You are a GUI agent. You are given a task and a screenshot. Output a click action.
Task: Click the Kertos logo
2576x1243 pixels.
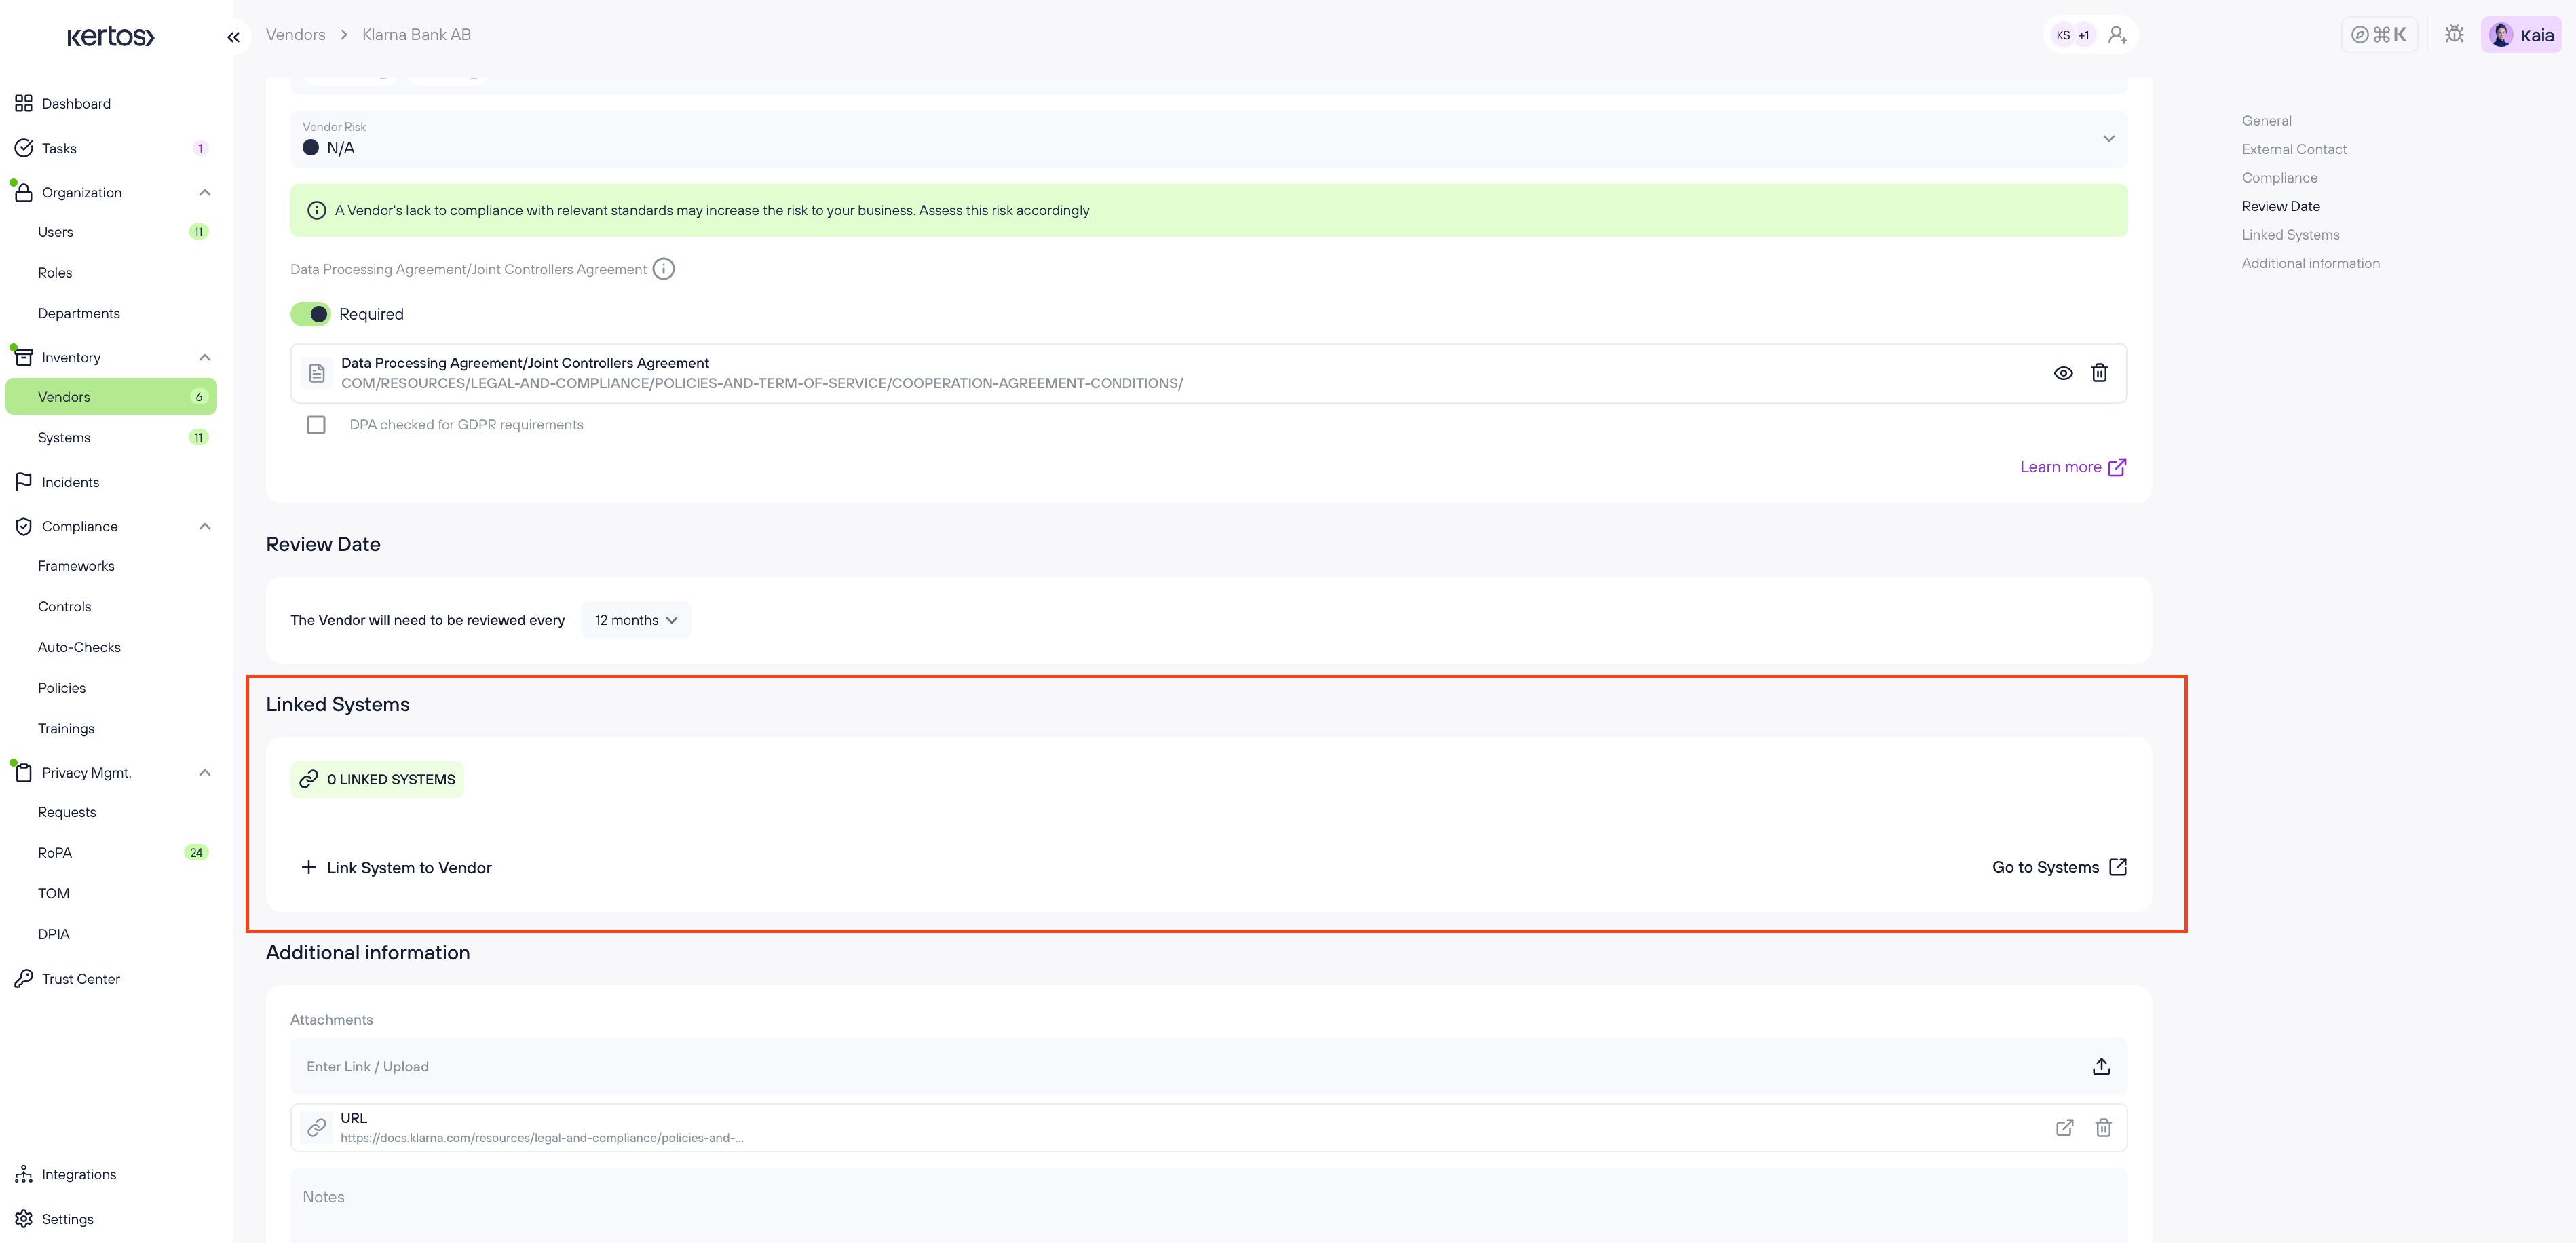[x=110, y=37]
